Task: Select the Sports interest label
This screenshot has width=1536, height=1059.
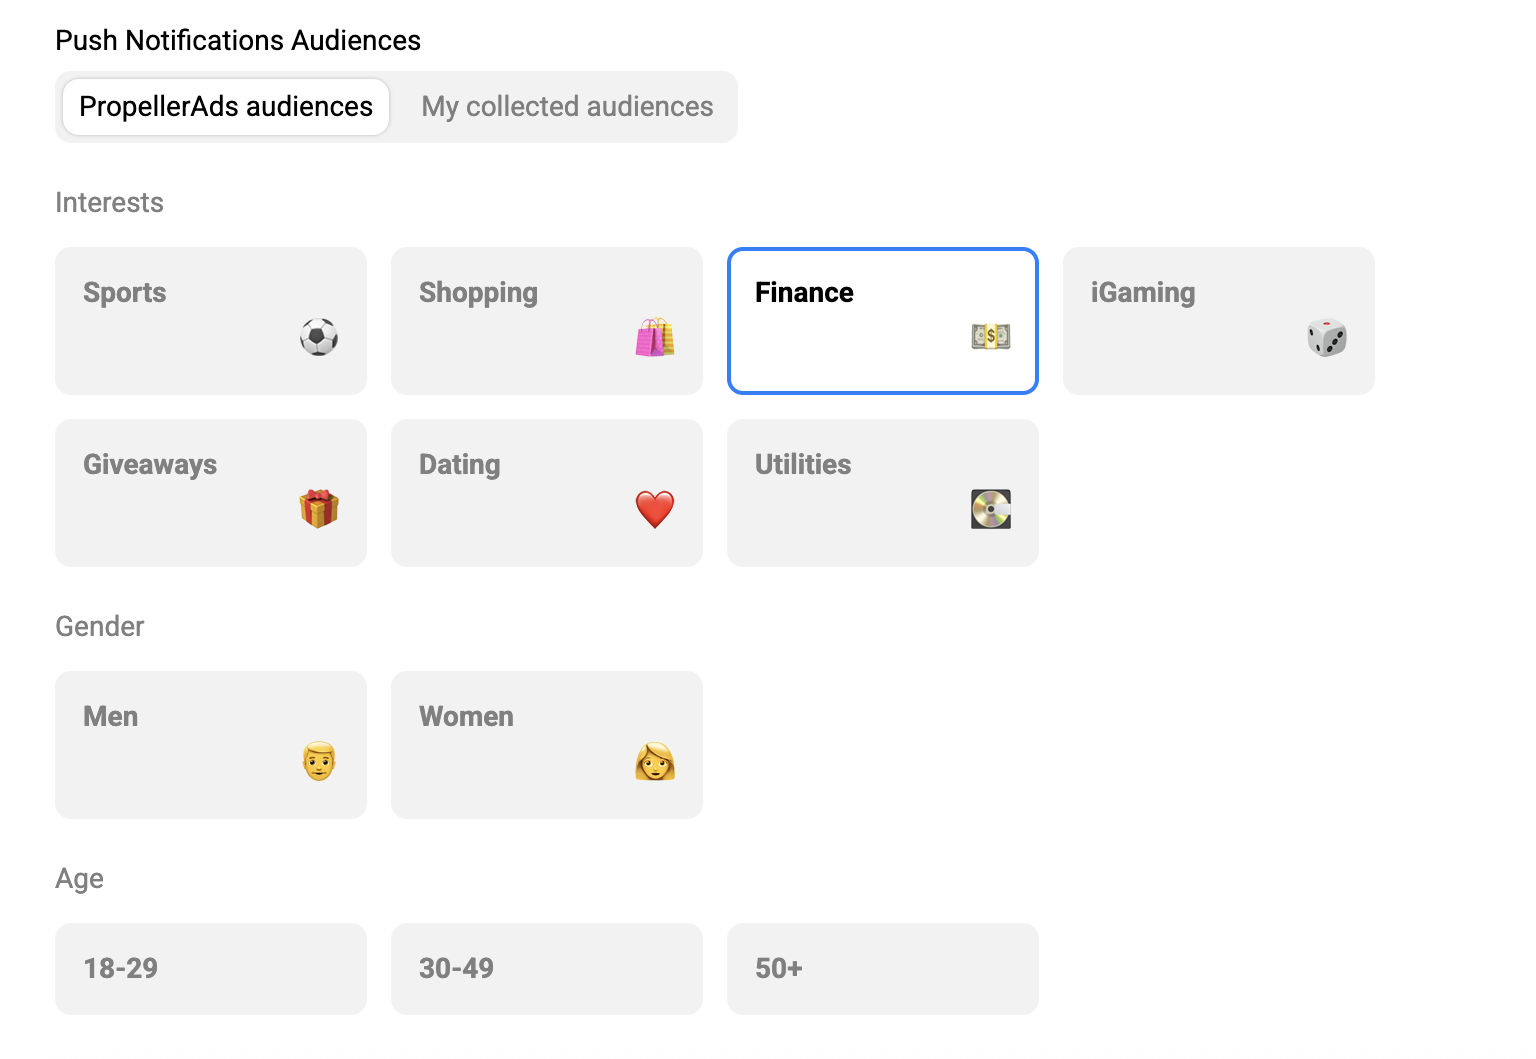Action: click(125, 293)
